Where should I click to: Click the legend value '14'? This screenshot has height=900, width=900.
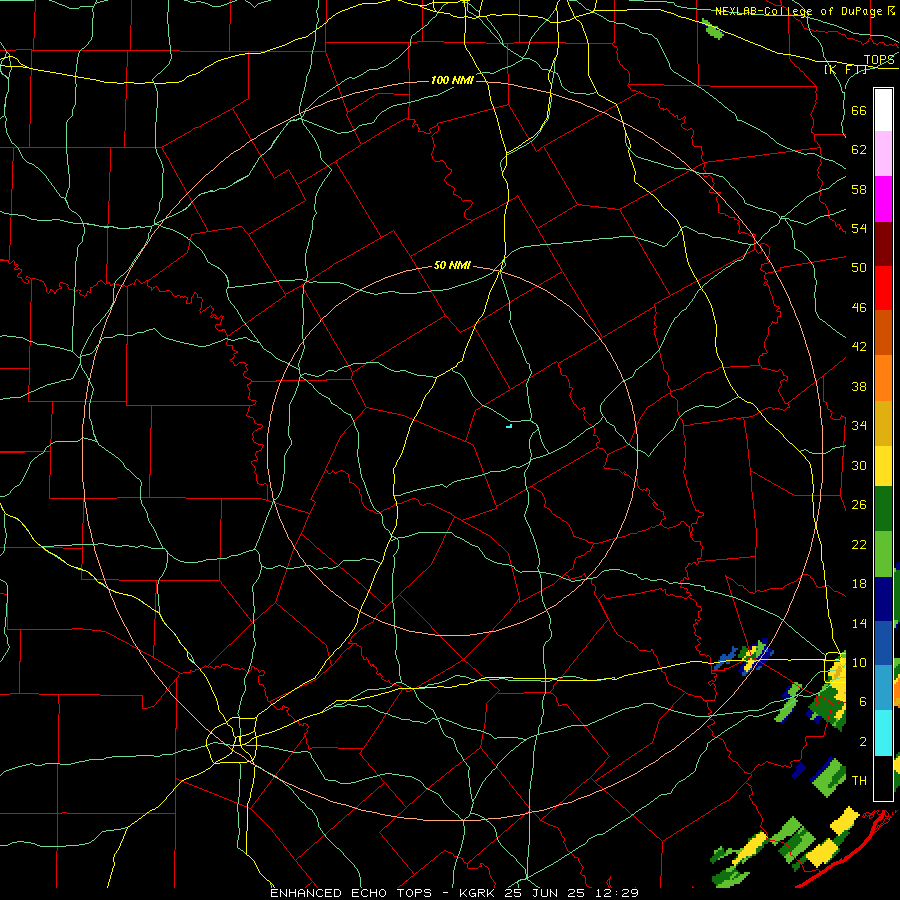[859, 623]
